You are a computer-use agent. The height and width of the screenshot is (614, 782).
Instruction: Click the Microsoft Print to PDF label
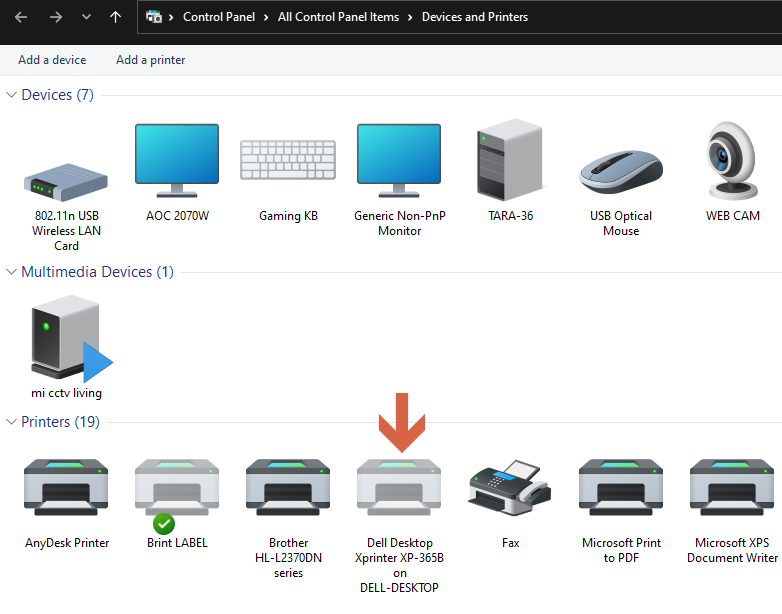(x=621, y=550)
